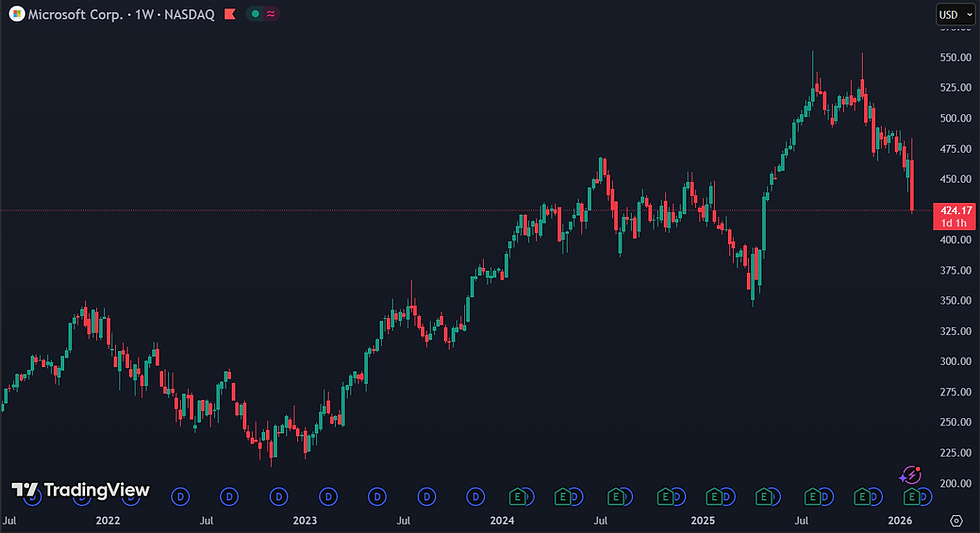Click the 2024 time axis label
This screenshot has height=533, width=980.
(x=502, y=521)
